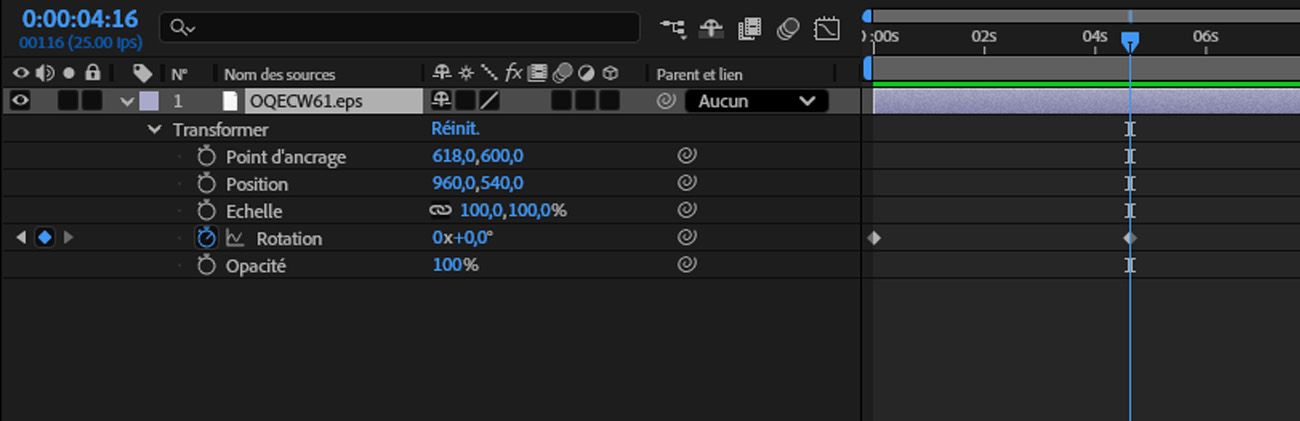Toggle lock box on OQECW61.eps layer
This screenshot has width=1300, height=421.
pyautogui.click(x=92, y=101)
